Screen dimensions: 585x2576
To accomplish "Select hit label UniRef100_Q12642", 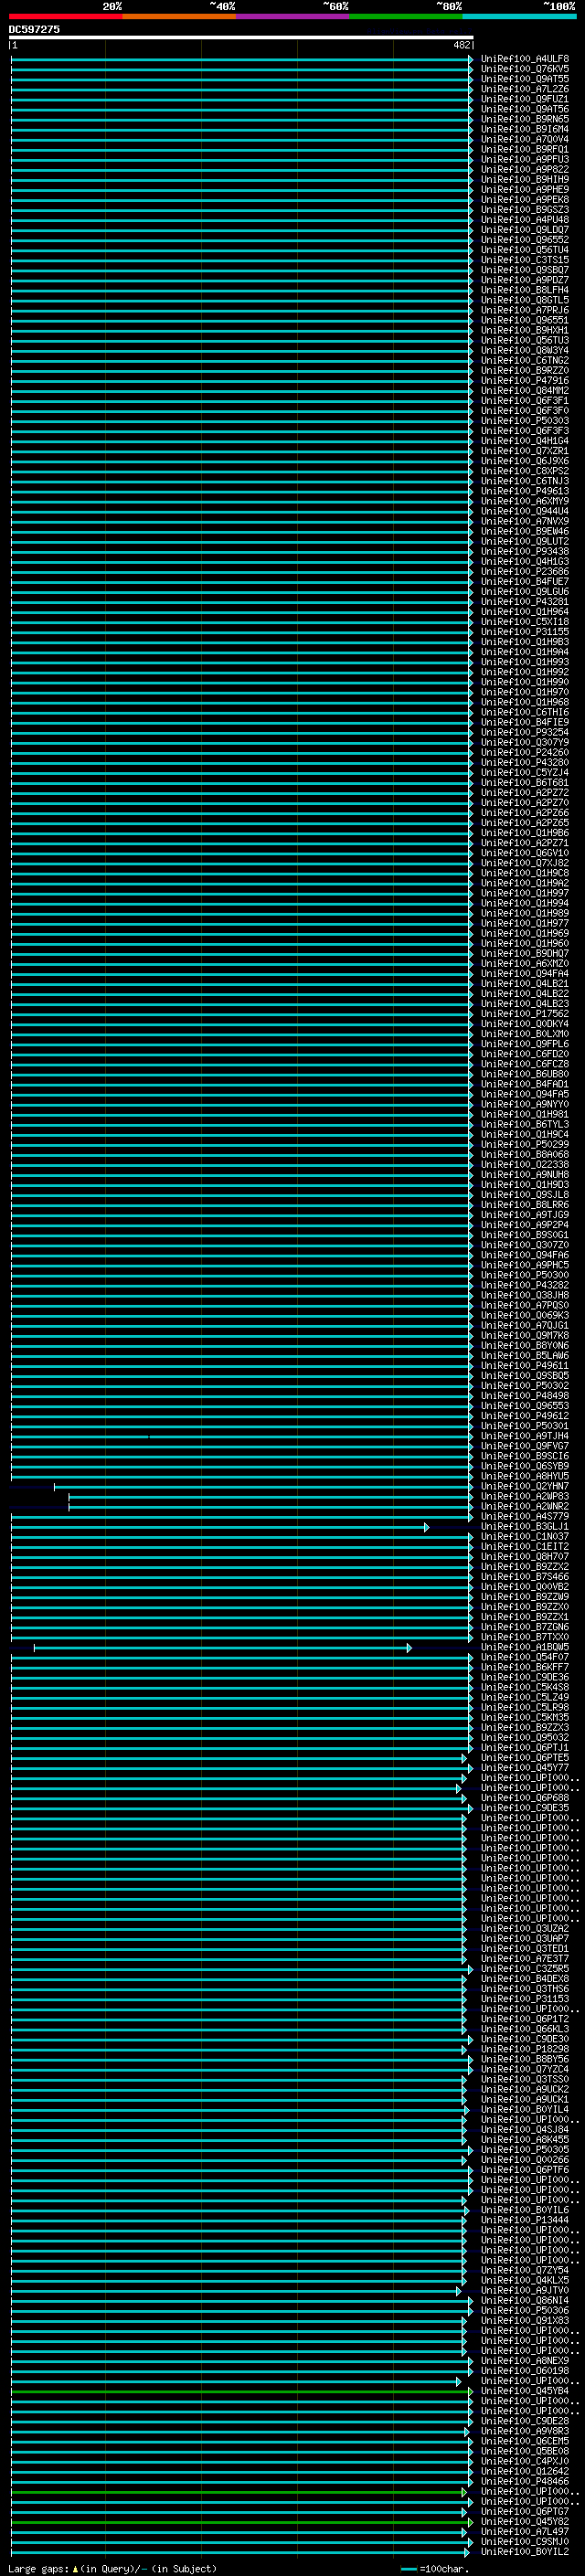I will [x=525, y=2471].
